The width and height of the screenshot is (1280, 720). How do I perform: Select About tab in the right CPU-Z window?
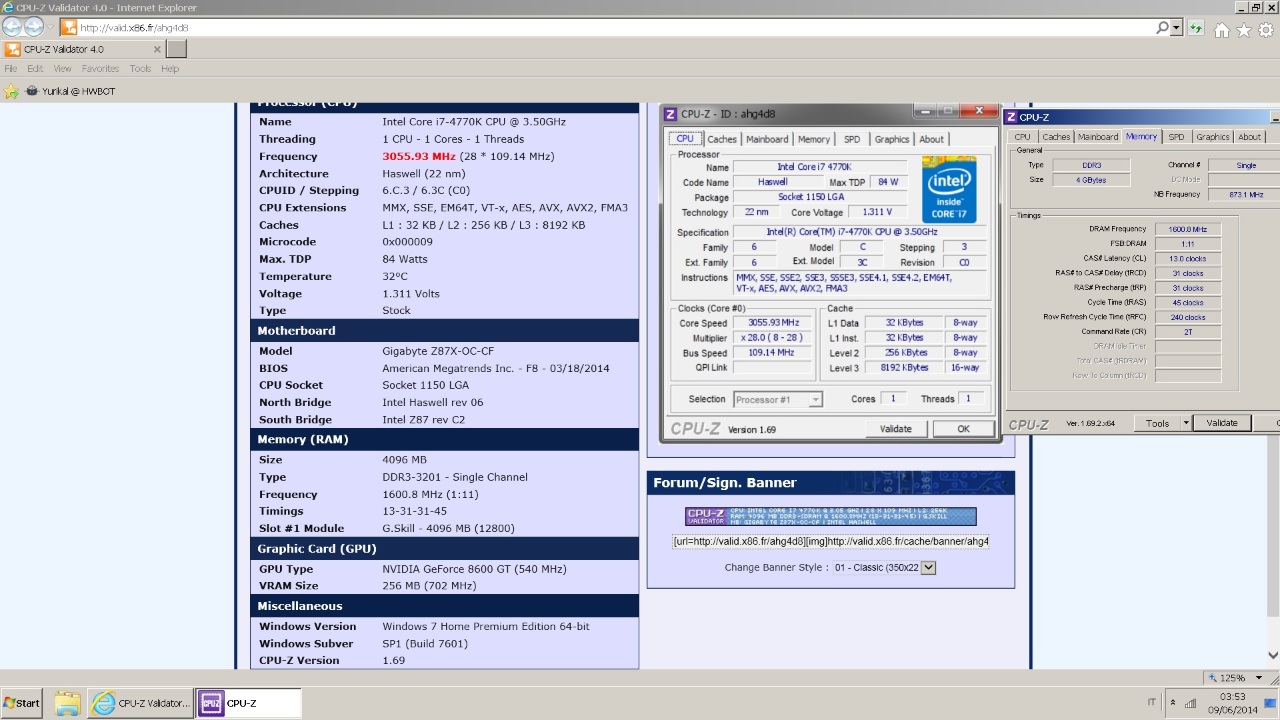coord(1249,137)
